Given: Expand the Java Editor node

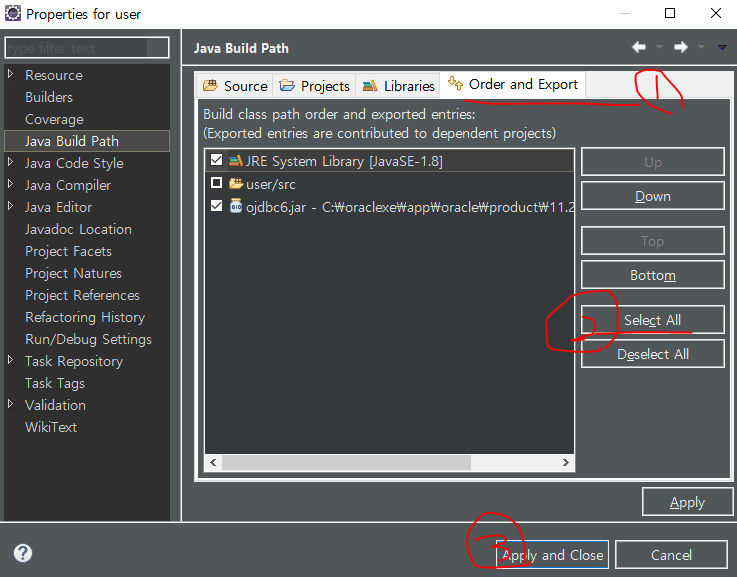Looking at the screenshot, I should [11, 206].
